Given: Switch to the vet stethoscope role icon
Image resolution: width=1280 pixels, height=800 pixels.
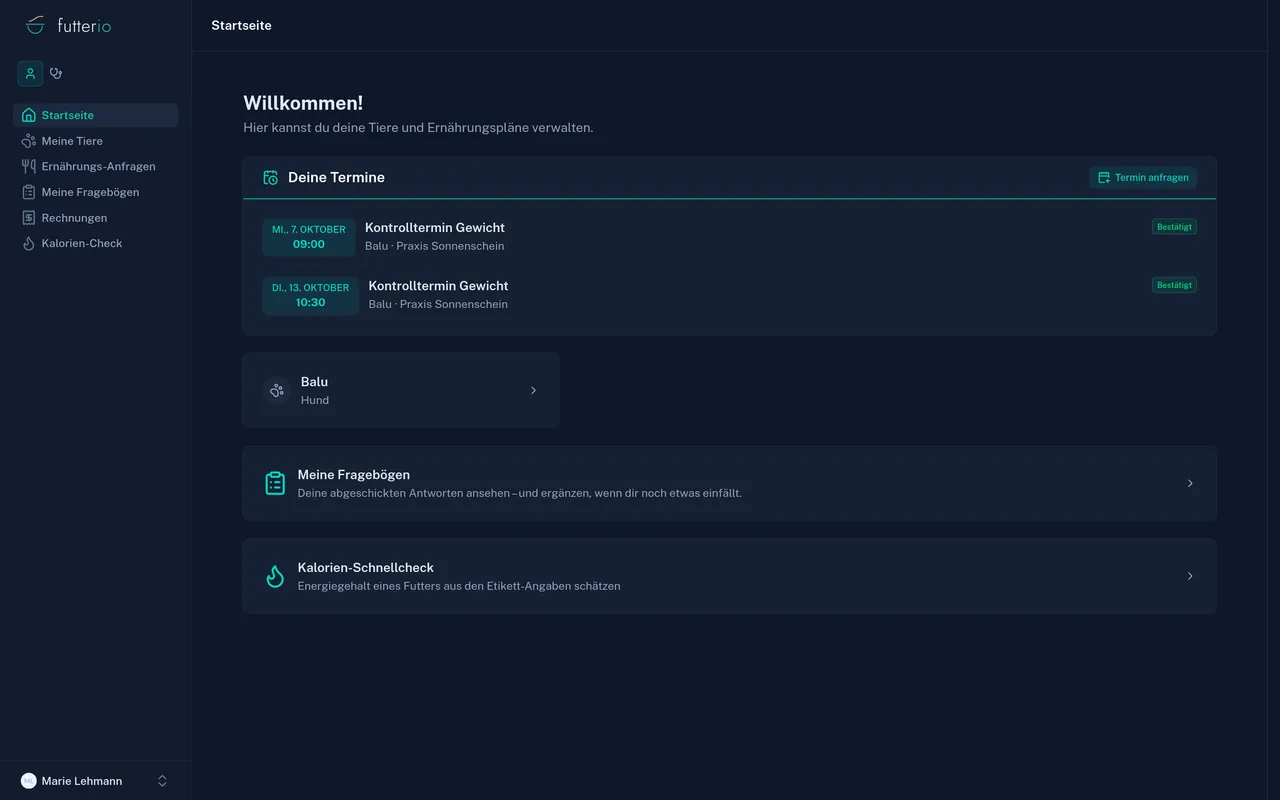Looking at the screenshot, I should [56, 73].
